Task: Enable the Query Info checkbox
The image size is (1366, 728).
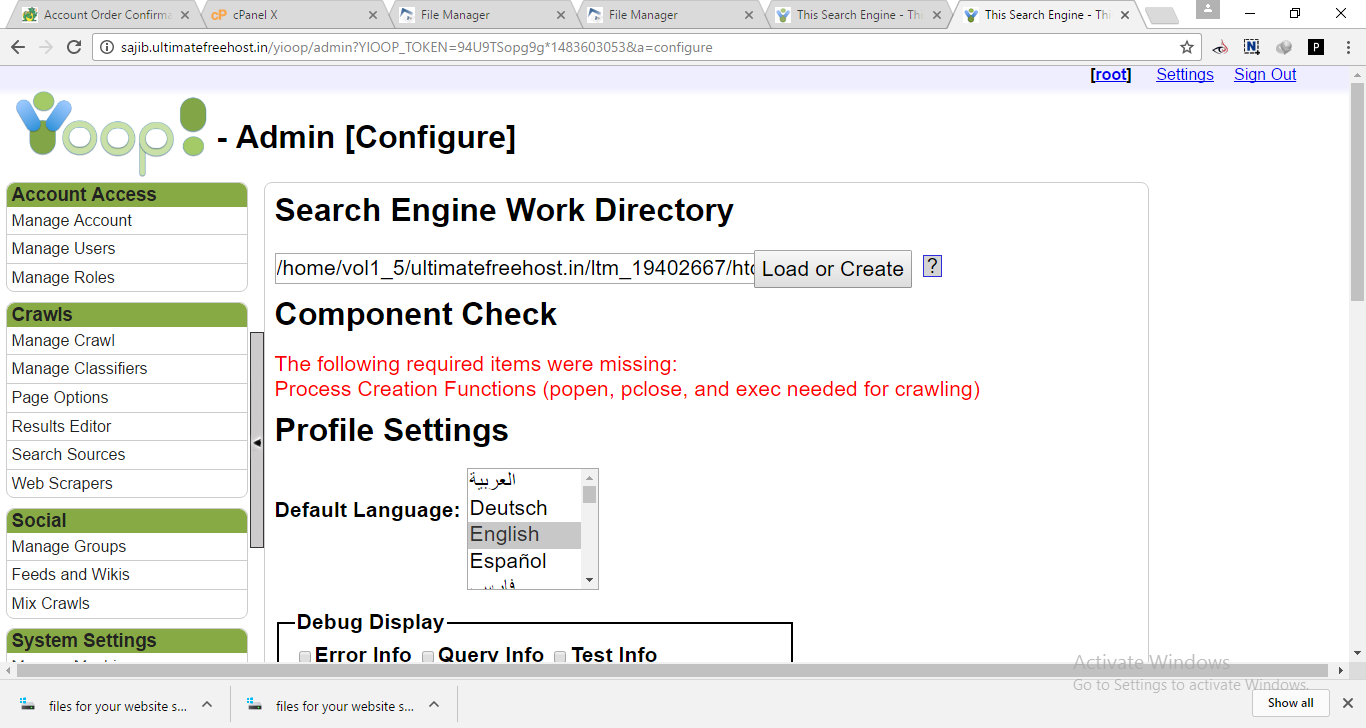Action: pyautogui.click(x=428, y=657)
